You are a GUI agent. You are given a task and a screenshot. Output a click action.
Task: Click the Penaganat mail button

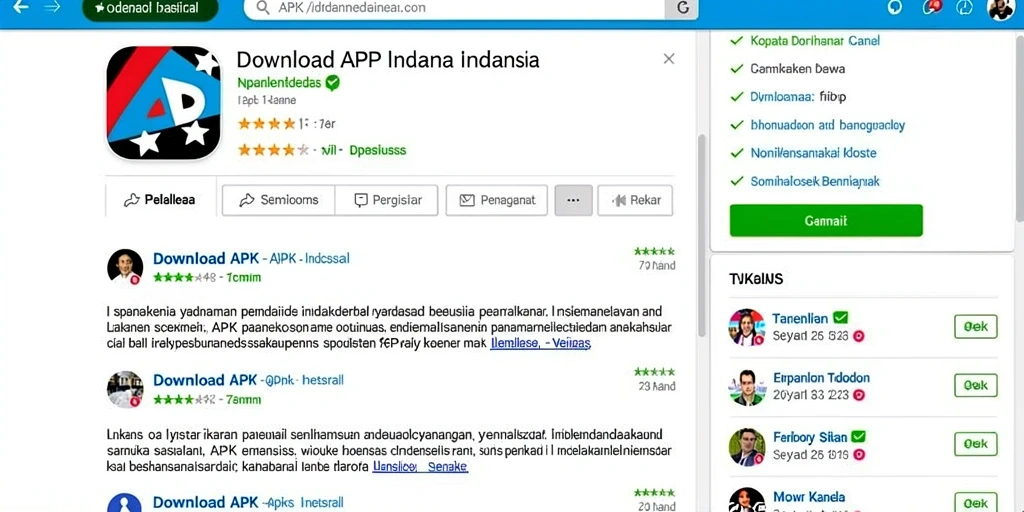(496, 200)
